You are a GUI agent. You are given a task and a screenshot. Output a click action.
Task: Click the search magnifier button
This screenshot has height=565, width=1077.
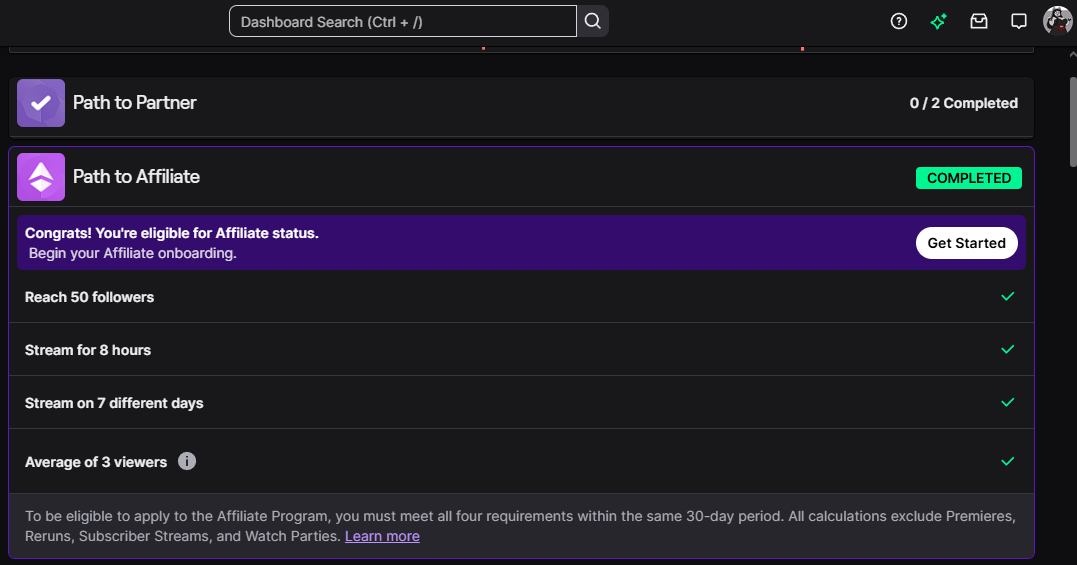pos(593,21)
